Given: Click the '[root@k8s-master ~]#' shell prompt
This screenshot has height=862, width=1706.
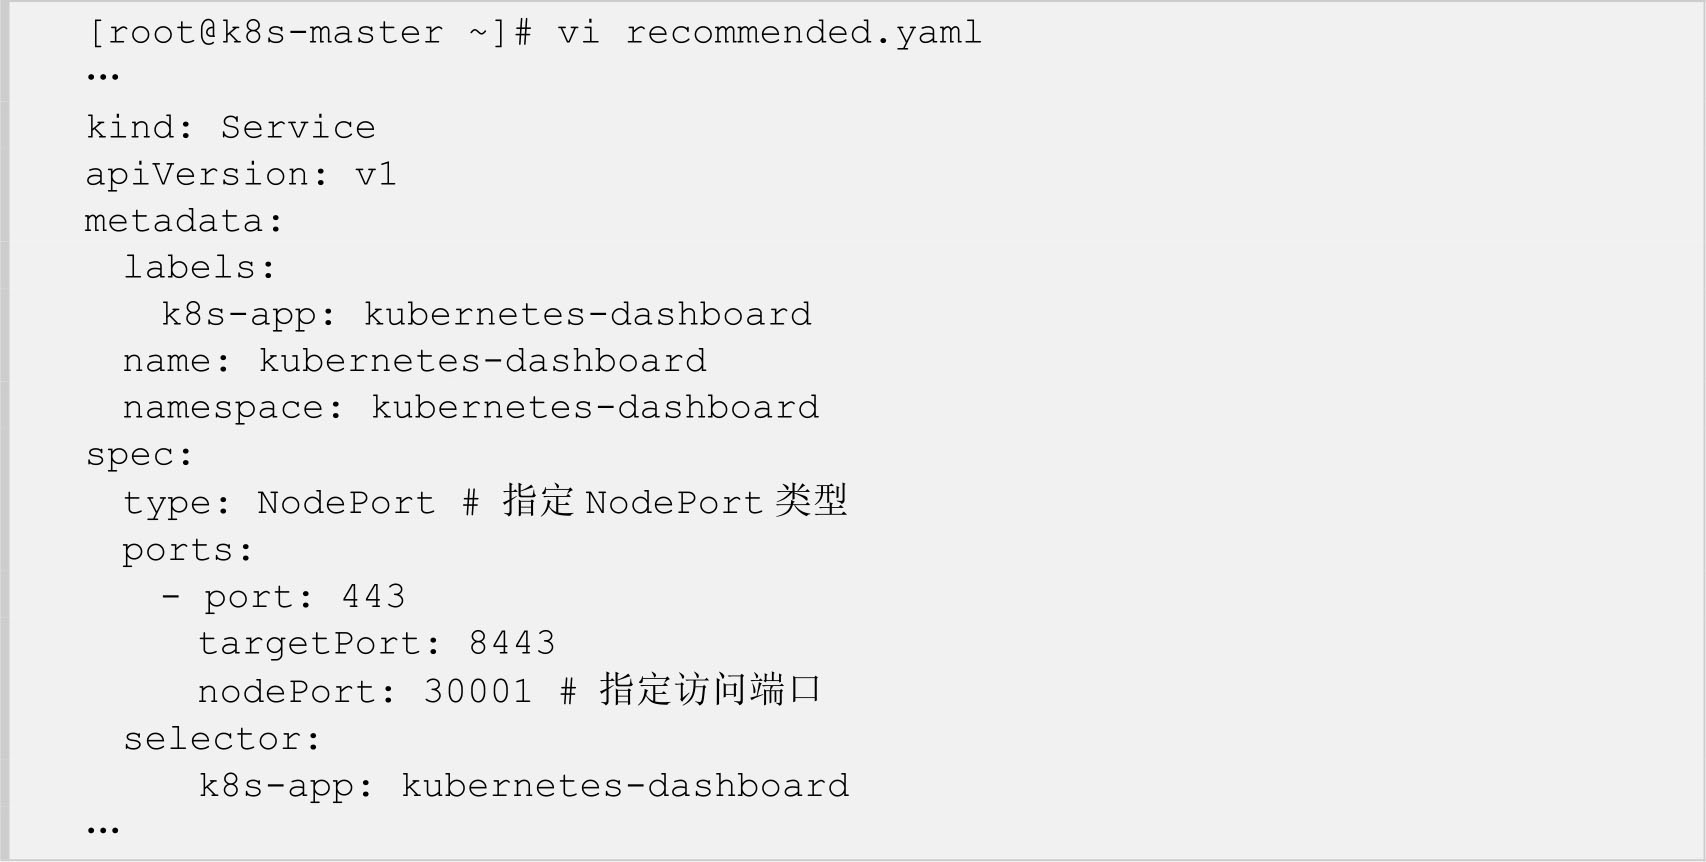Looking at the screenshot, I should 310,33.
